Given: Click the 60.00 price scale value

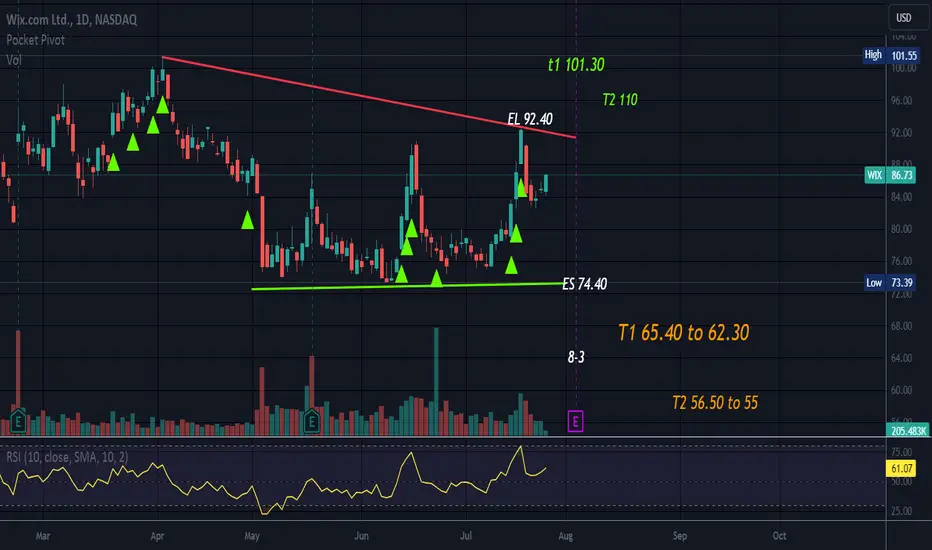Looking at the screenshot, I should click(901, 390).
